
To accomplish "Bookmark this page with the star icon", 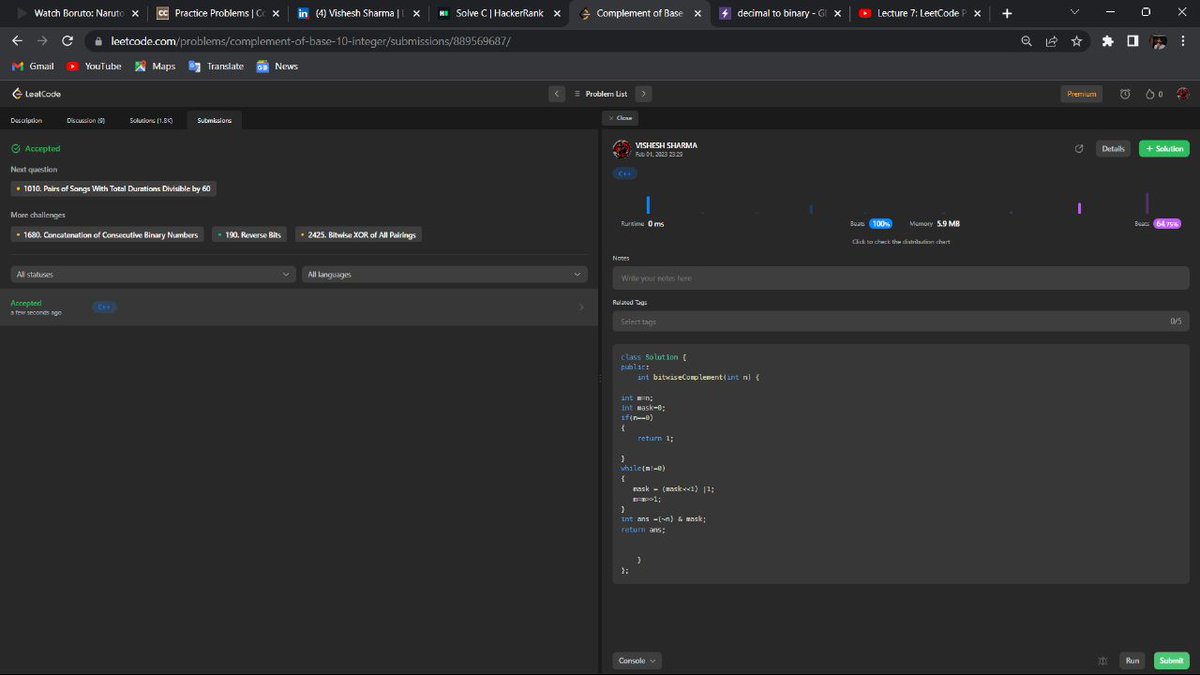I will tap(1077, 41).
